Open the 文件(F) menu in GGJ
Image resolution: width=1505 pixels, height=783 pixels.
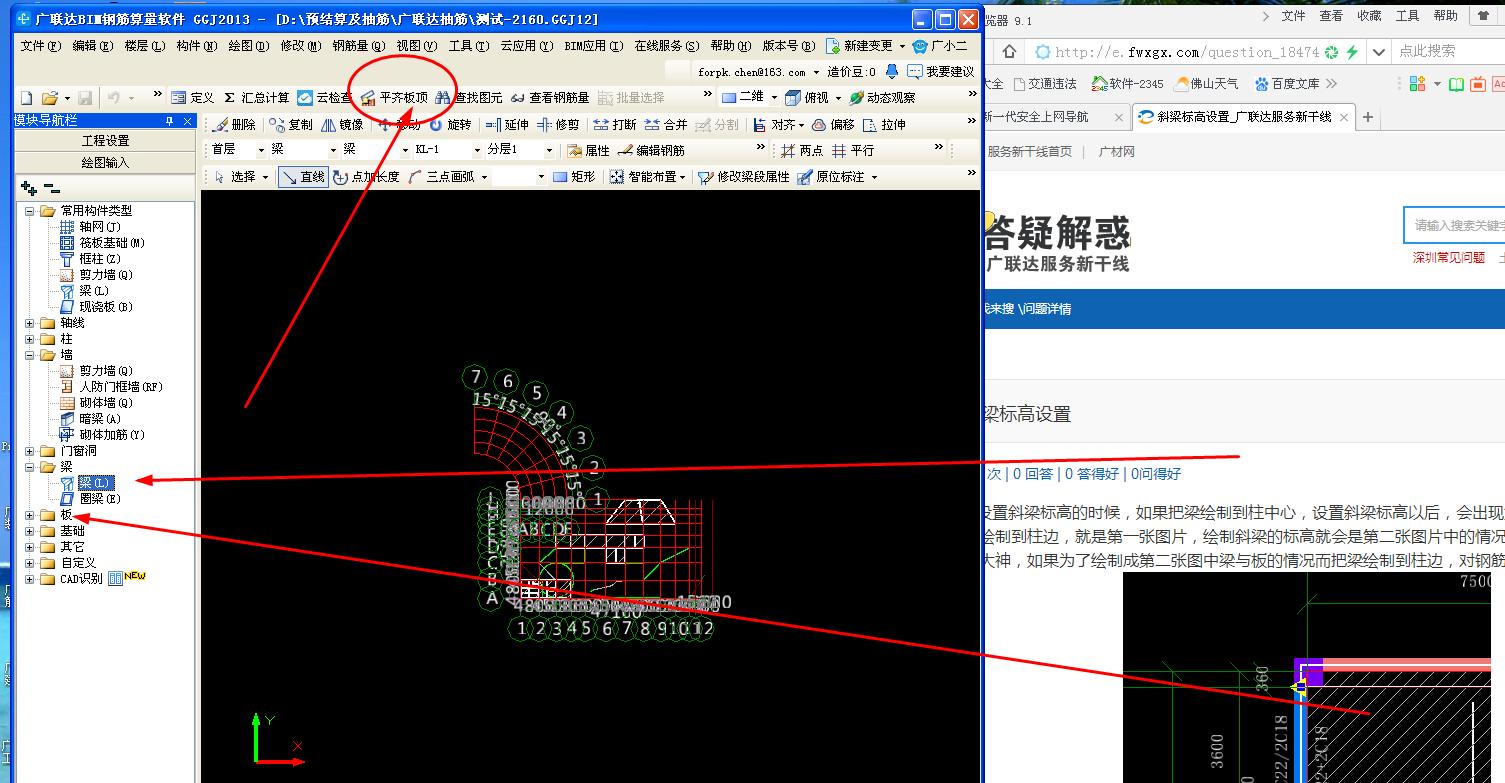coord(41,46)
